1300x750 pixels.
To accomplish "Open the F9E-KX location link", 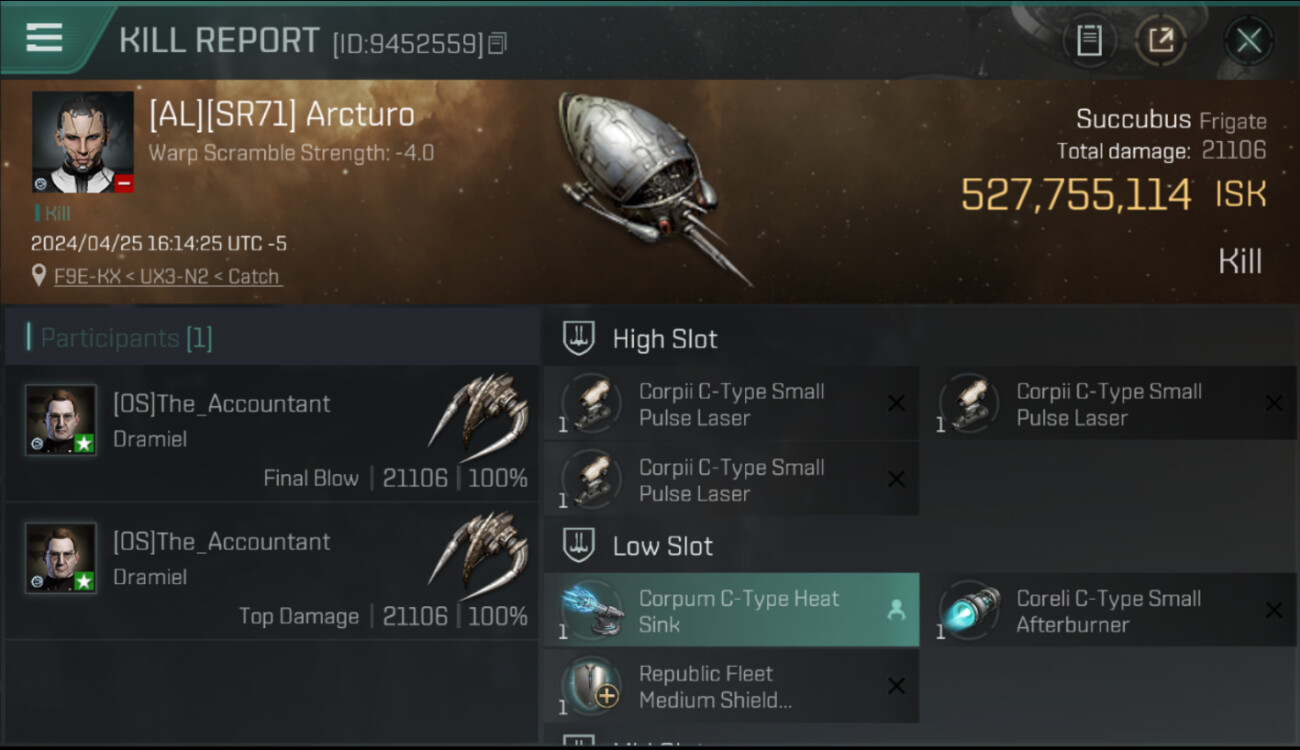I will [167, 276].
